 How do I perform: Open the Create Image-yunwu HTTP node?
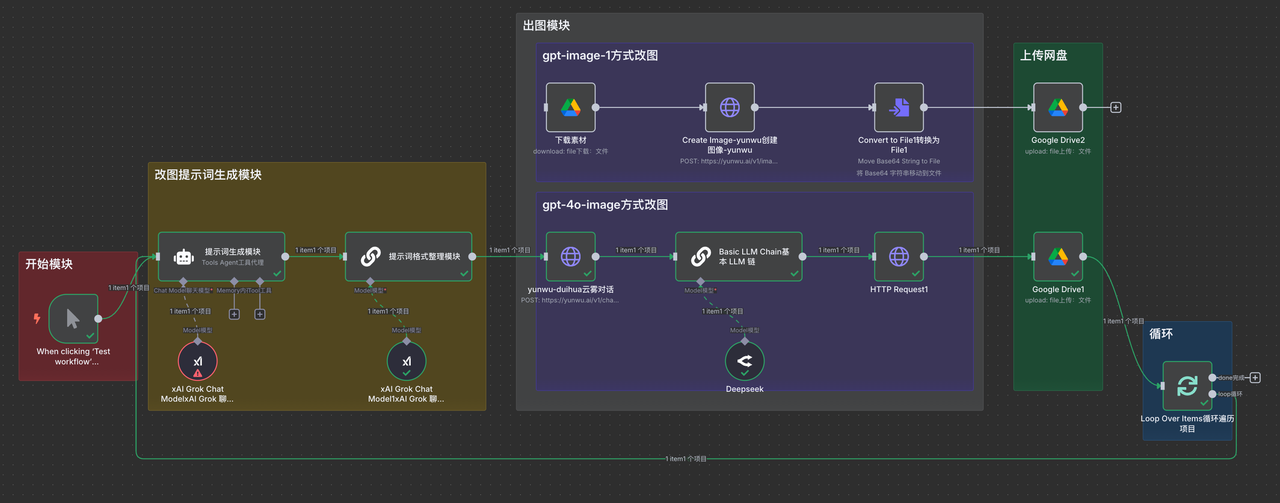point(730,107)
